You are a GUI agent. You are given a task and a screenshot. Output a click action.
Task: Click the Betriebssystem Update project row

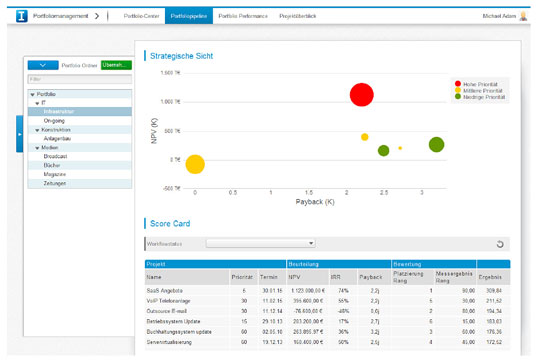(x=327, y=321)
